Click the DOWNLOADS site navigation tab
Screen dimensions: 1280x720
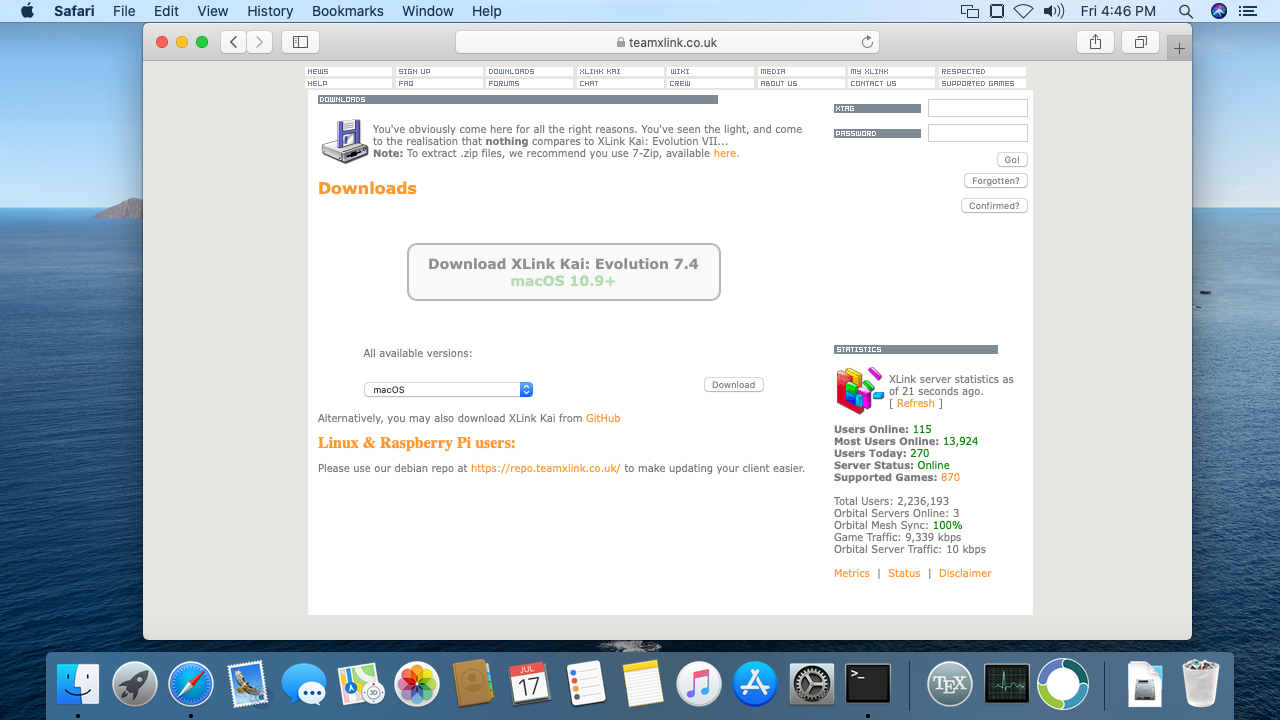point(529,72)
